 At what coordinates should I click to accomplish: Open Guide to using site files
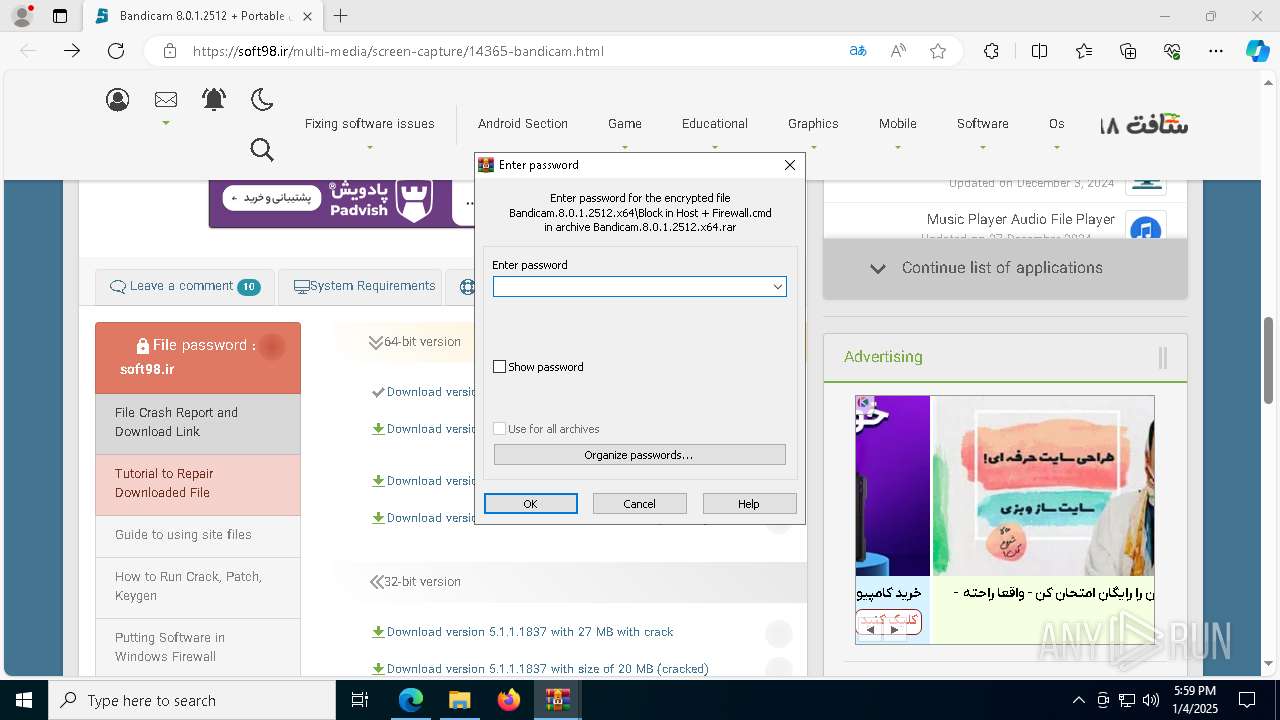click(x=198, y=535)
